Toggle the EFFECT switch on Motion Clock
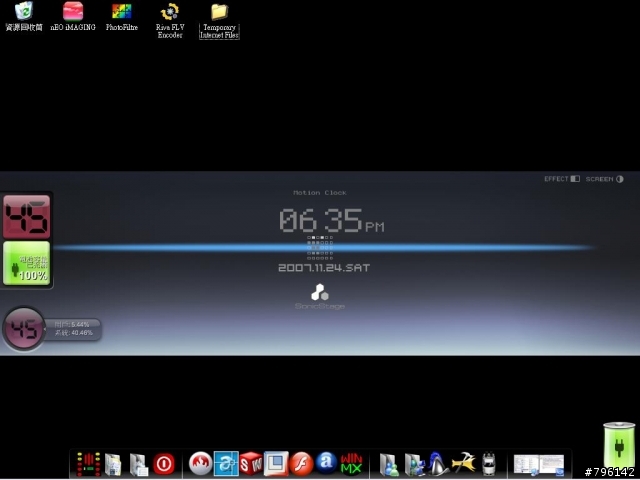This screenshot has width=640, height=480. (x=562, y=179)
